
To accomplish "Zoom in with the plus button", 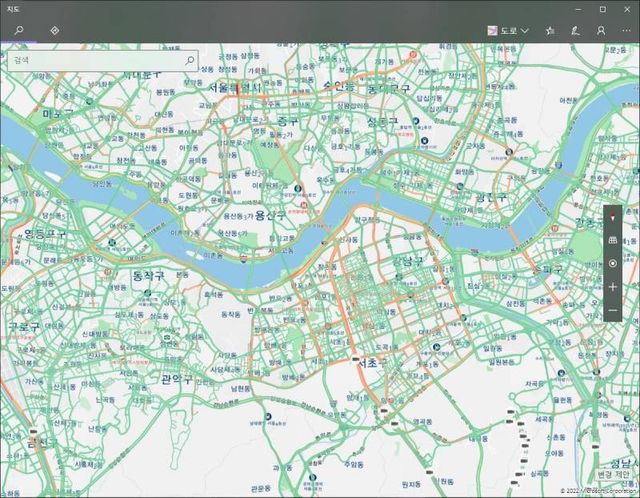I will [x=613, y=287].
